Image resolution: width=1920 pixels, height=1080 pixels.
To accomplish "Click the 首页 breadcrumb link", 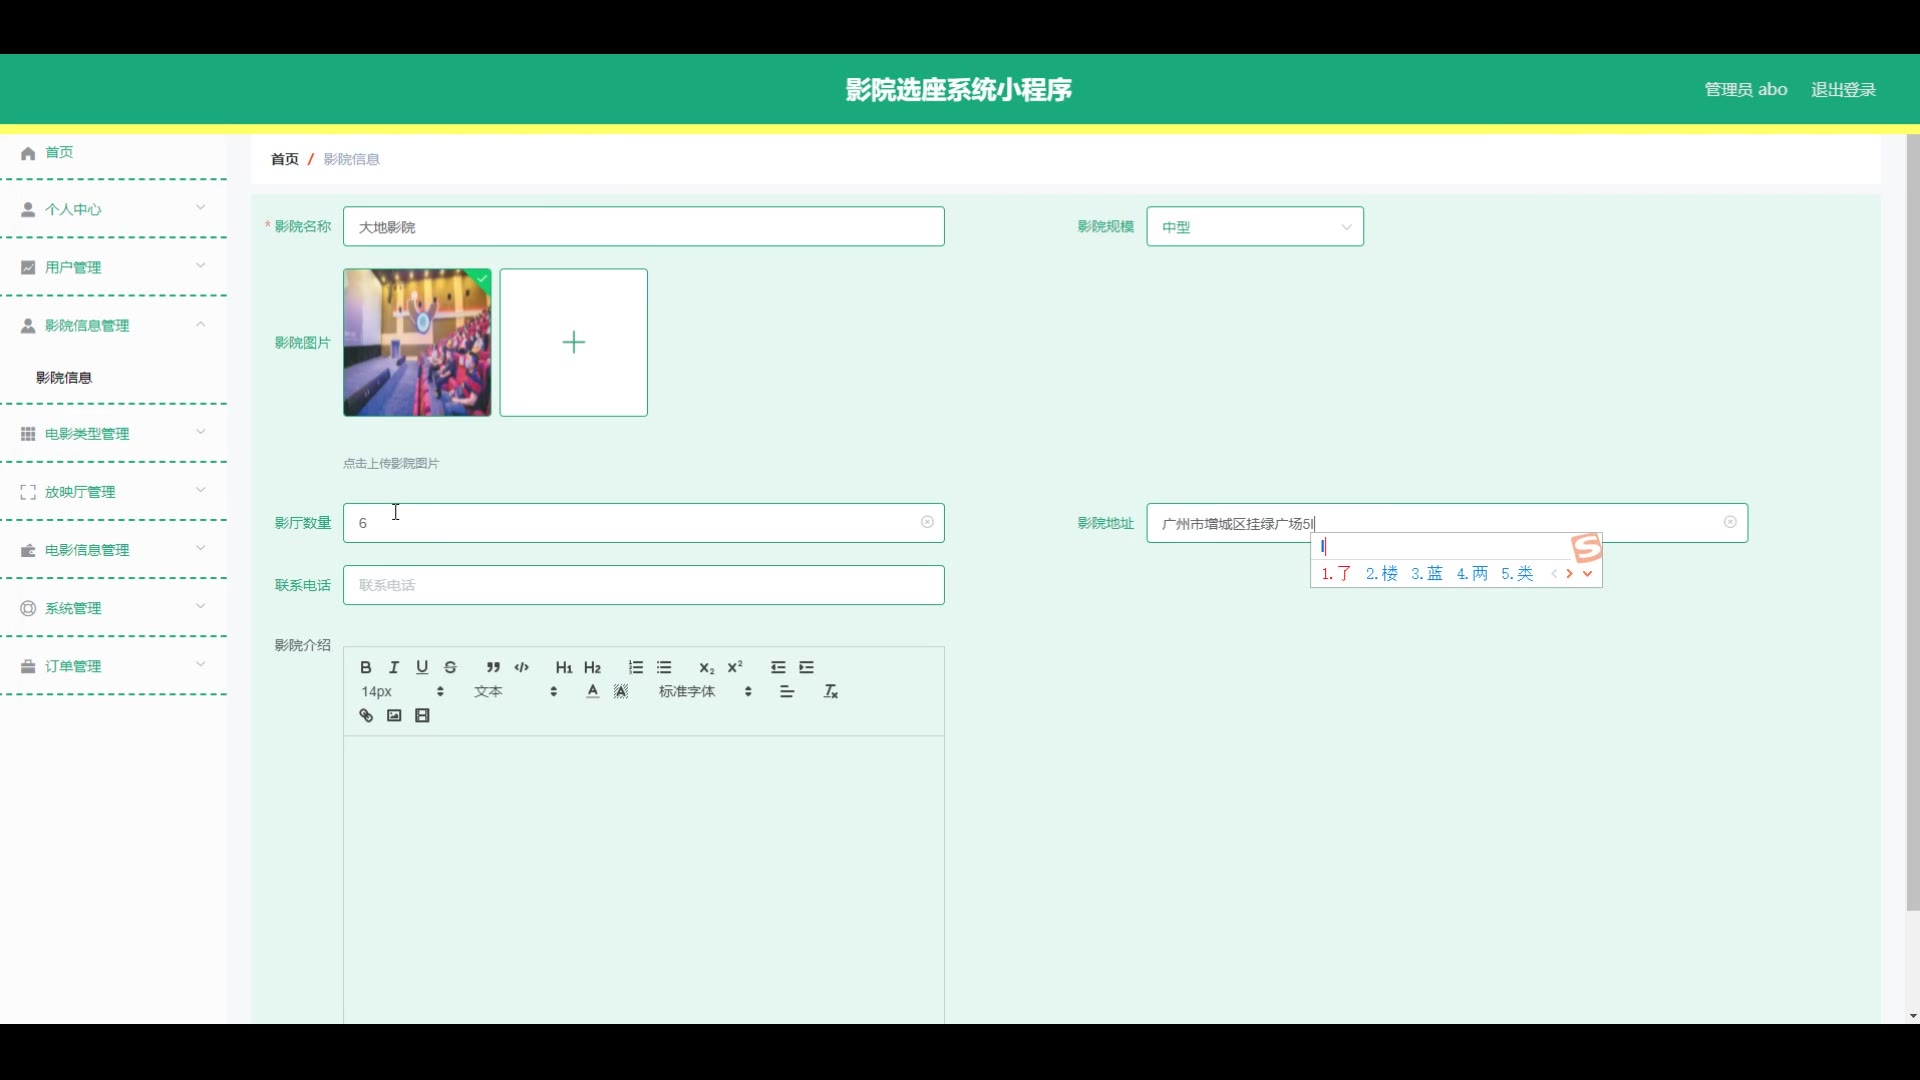I will point(284,159).
